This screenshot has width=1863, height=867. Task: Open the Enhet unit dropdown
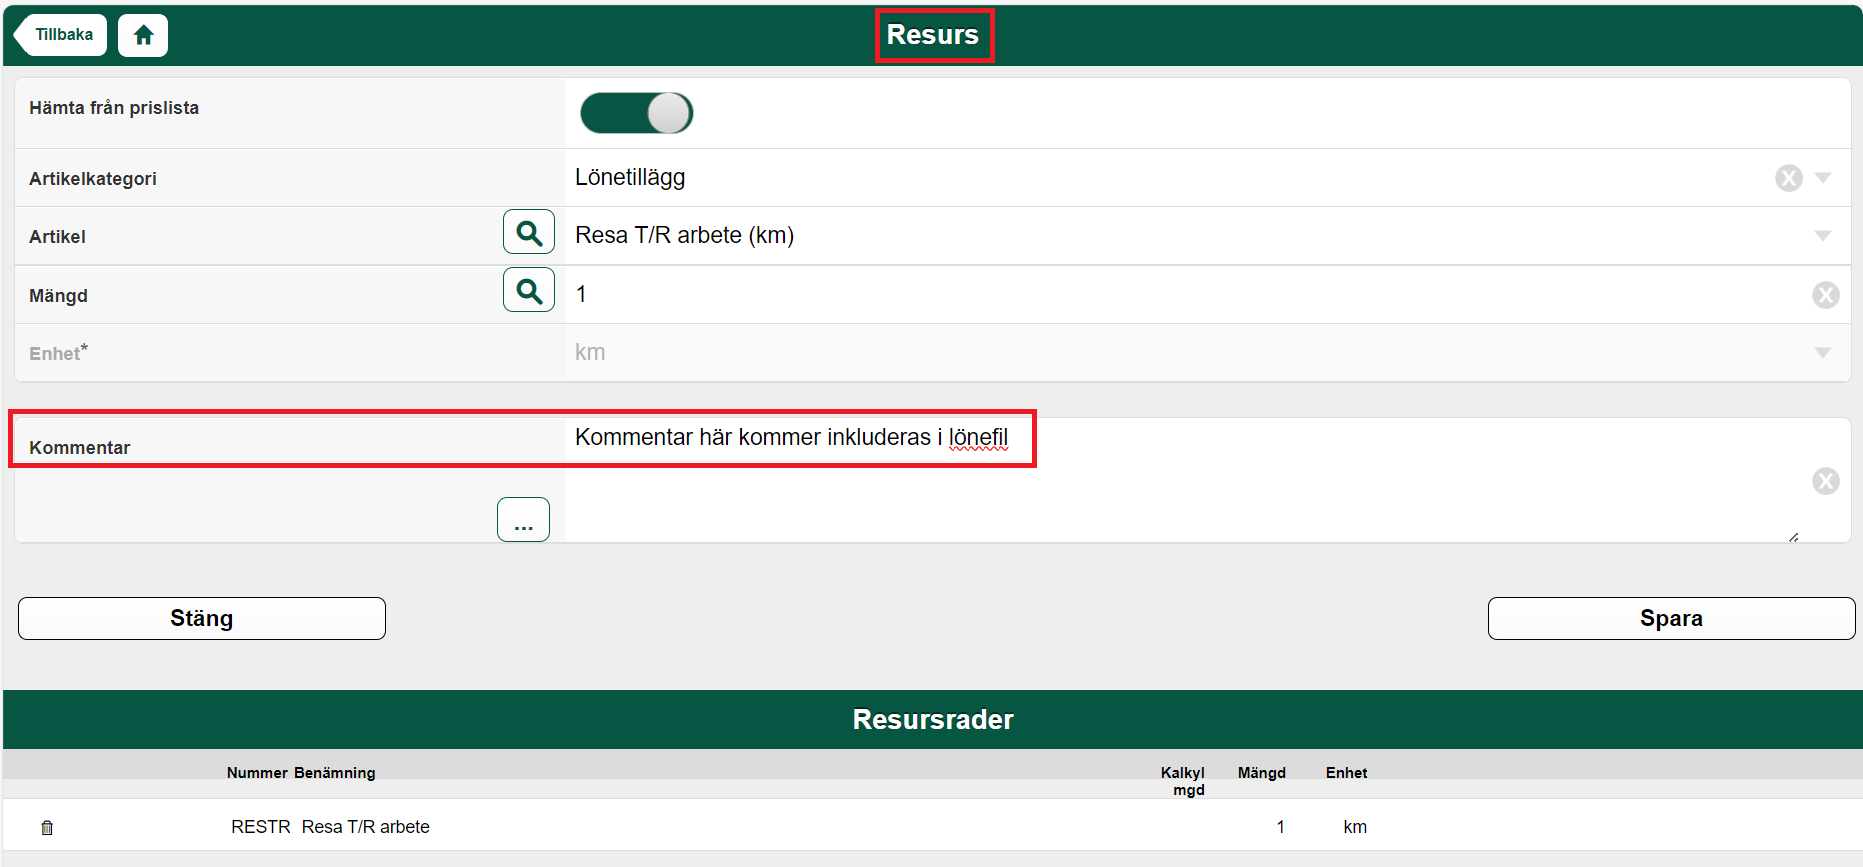pos(1823,353)
